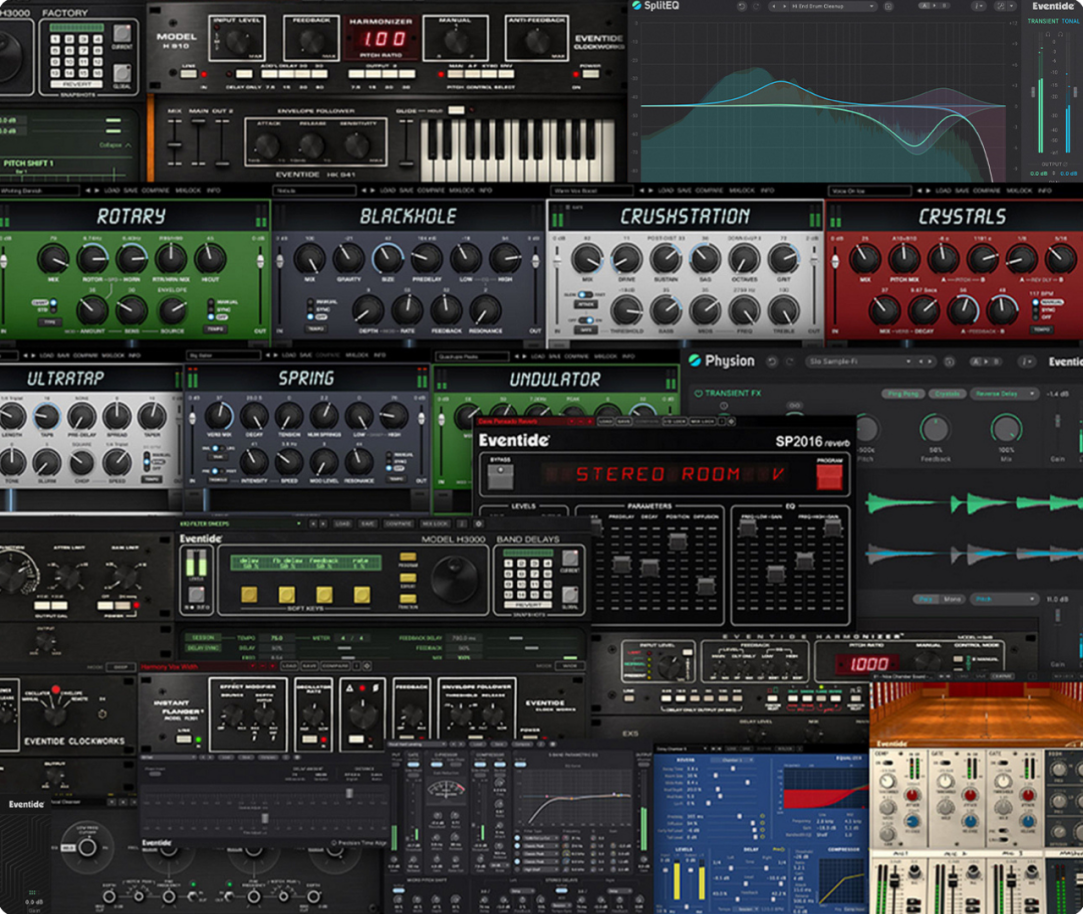Click the Tempo button on Rotary
Screen dimensions: 1083x914
click(215, 329)
